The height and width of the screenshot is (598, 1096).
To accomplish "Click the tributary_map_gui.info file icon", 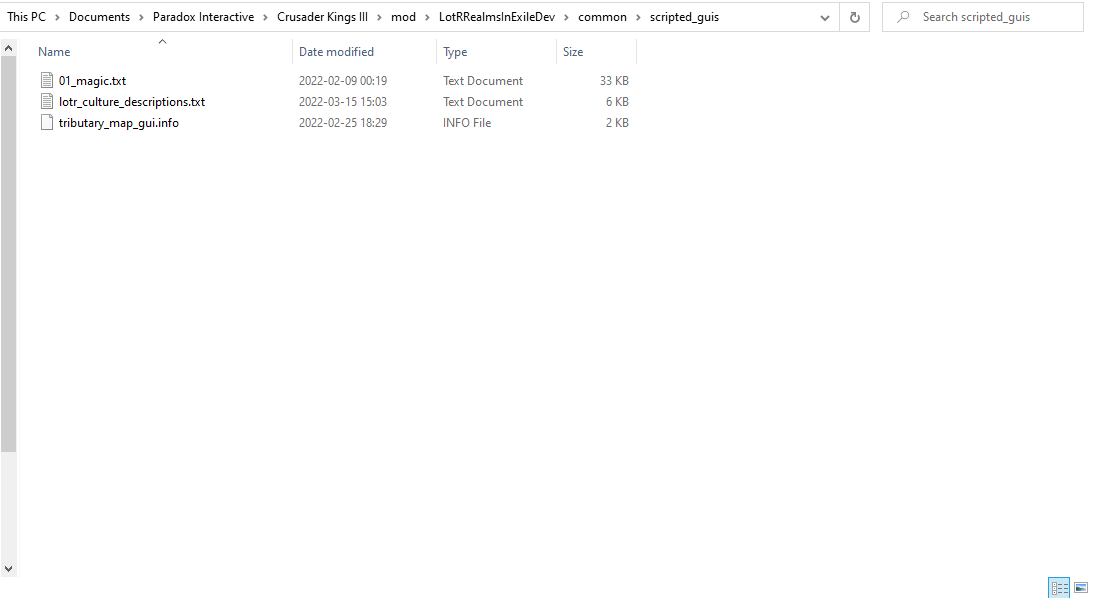I will tap(47, 122).
